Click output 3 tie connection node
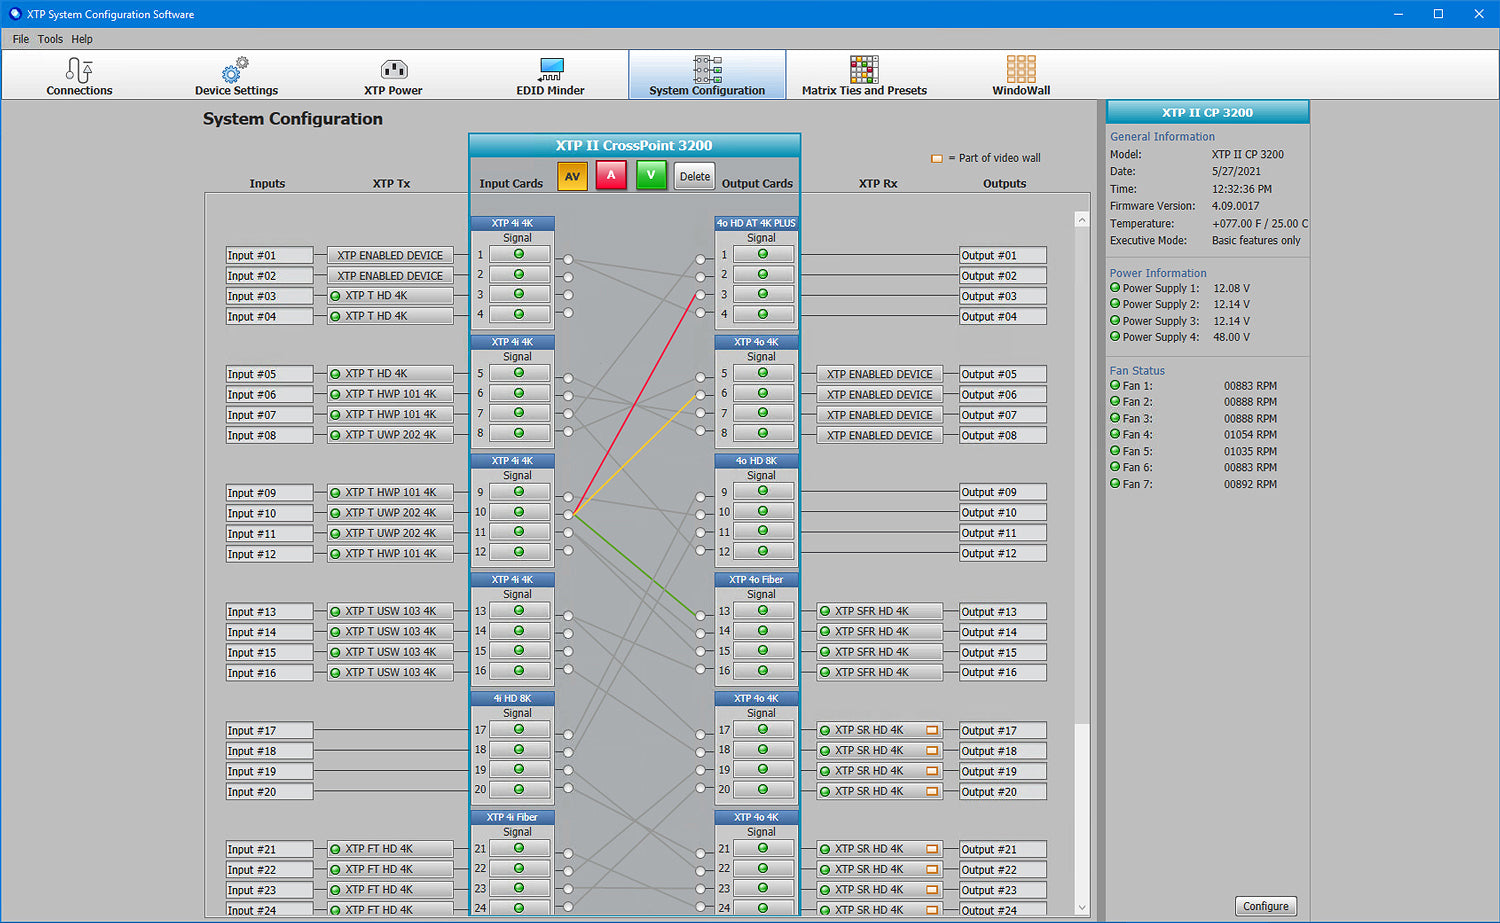The width and height of the screenshot is (1500, 923). point(700,295)
